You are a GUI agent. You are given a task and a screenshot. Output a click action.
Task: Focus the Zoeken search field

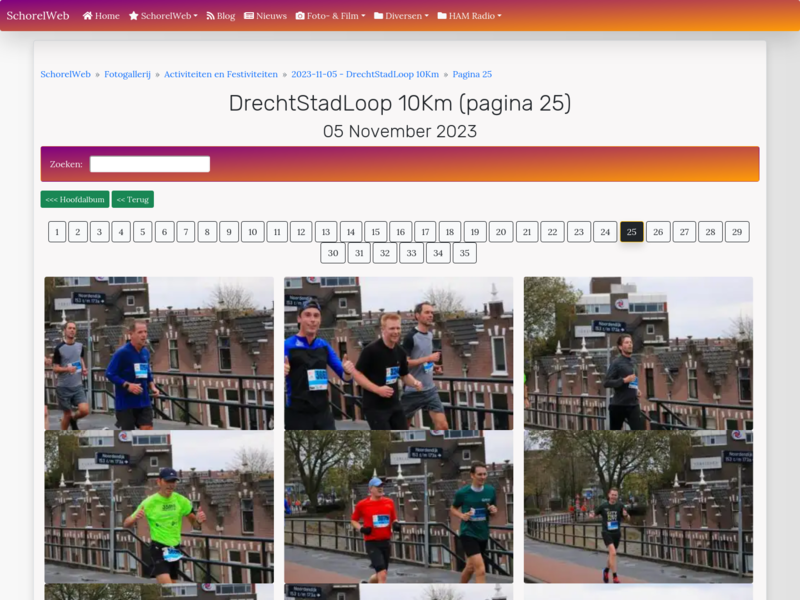coord(150,164)
